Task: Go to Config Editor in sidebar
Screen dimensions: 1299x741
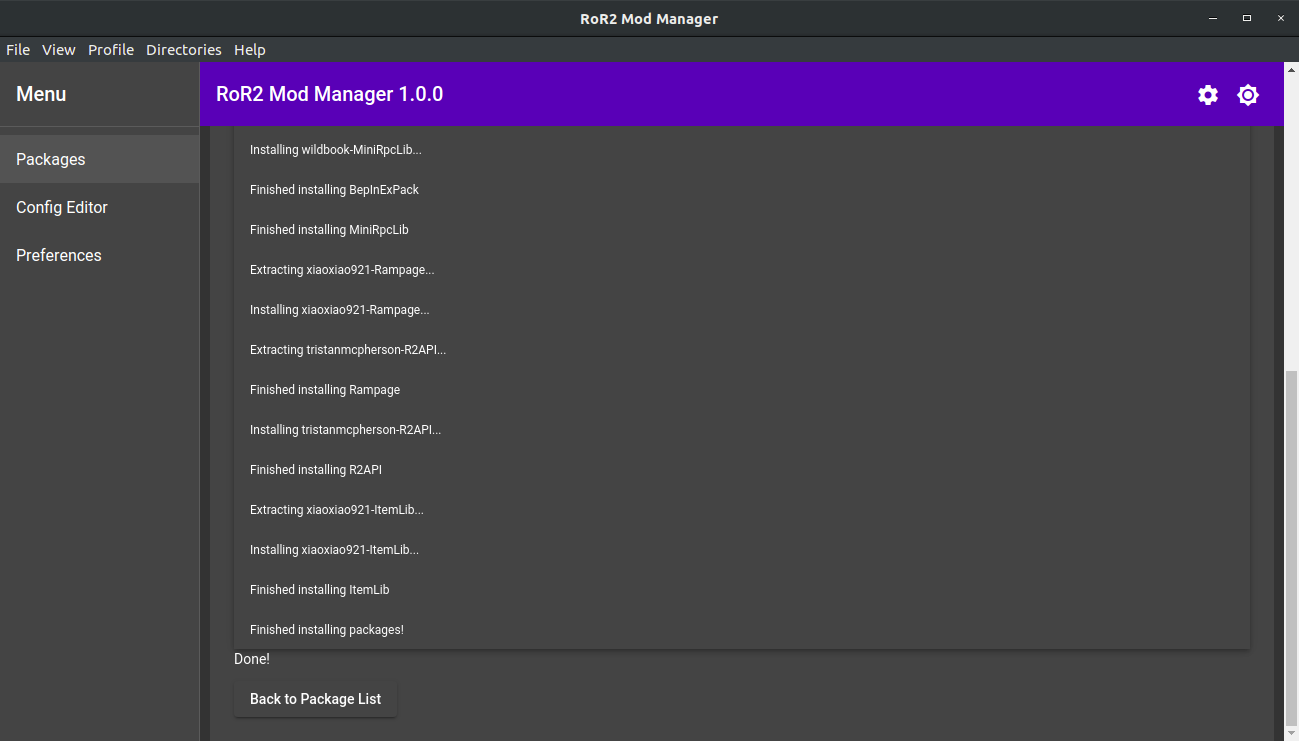Action: click(62, 207)
